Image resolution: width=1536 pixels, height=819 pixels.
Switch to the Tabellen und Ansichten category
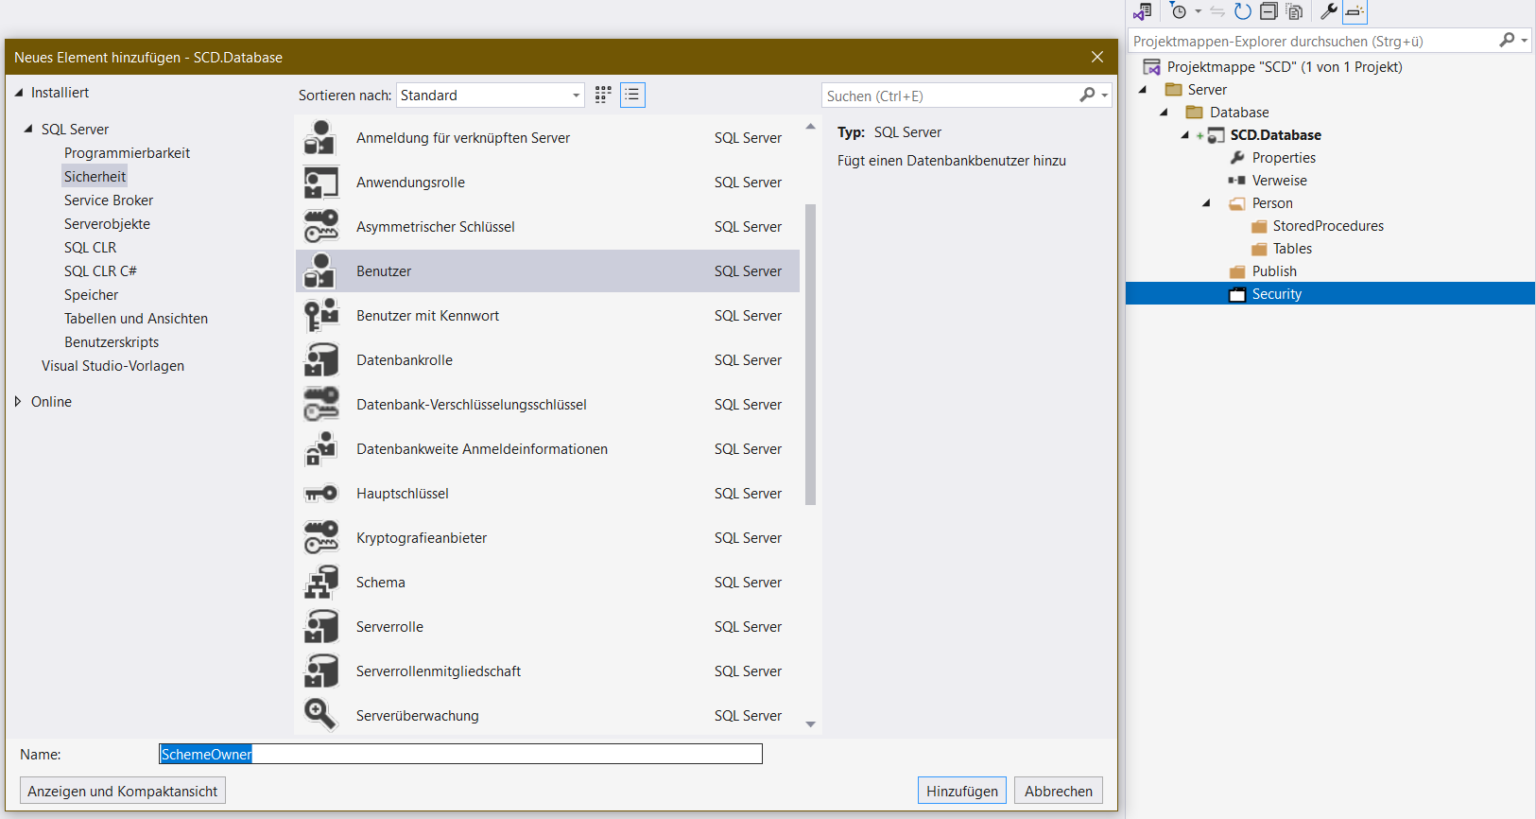tap(135, 318)
